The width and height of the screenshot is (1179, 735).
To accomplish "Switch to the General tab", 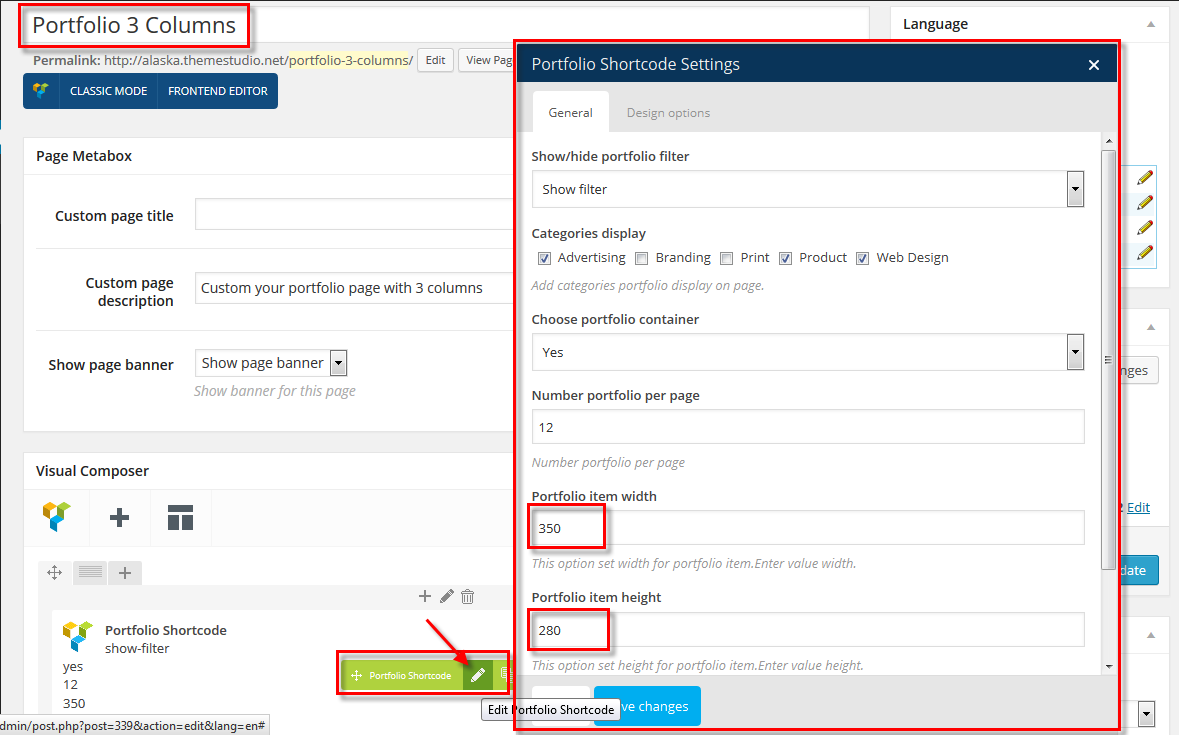I will coord(570,113).
